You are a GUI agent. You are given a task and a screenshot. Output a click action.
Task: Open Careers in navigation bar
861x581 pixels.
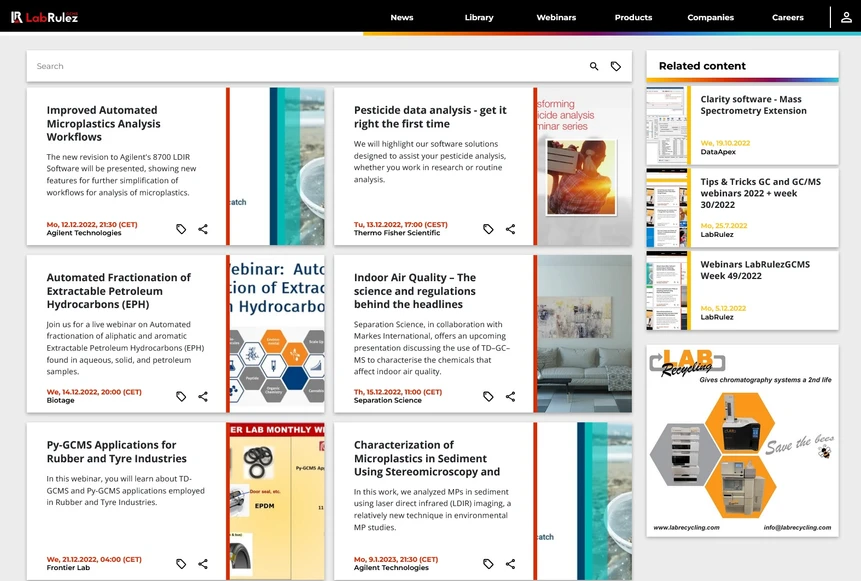787,18
